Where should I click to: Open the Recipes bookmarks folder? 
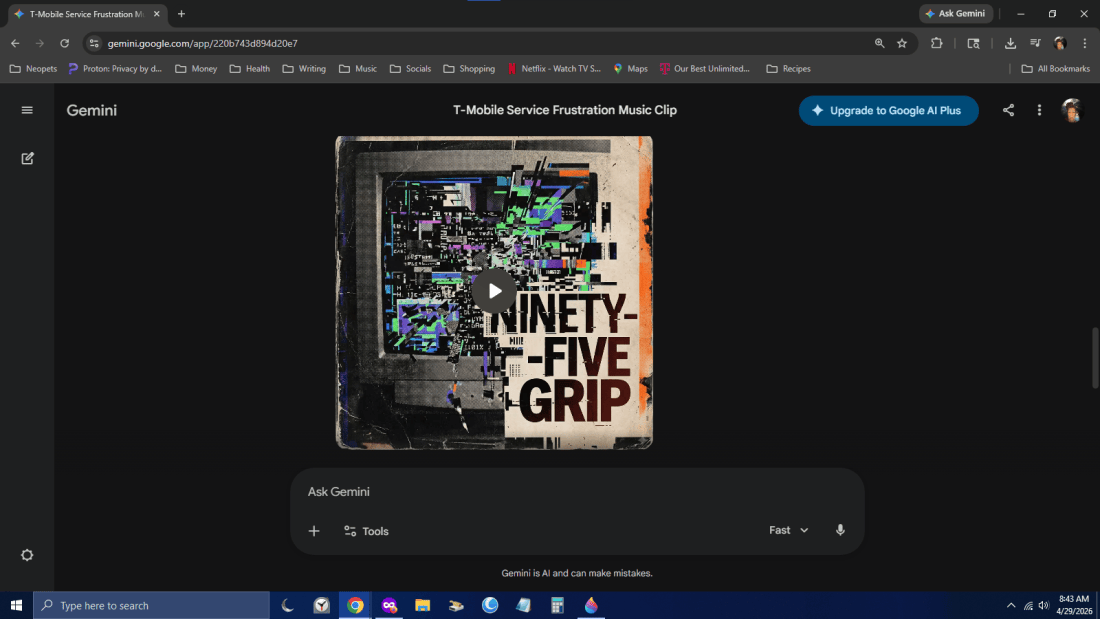[789, 69]
